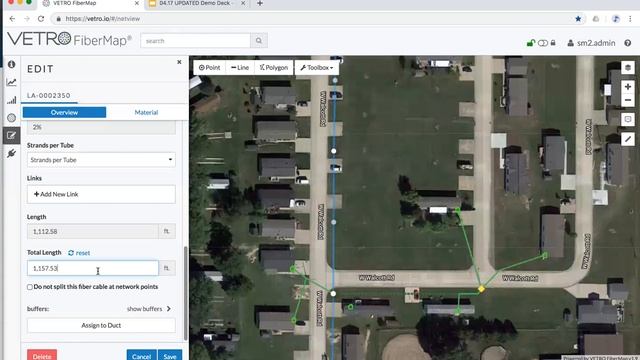Go forward in the browser
This screenshot has width=640, height=360.
27,19
